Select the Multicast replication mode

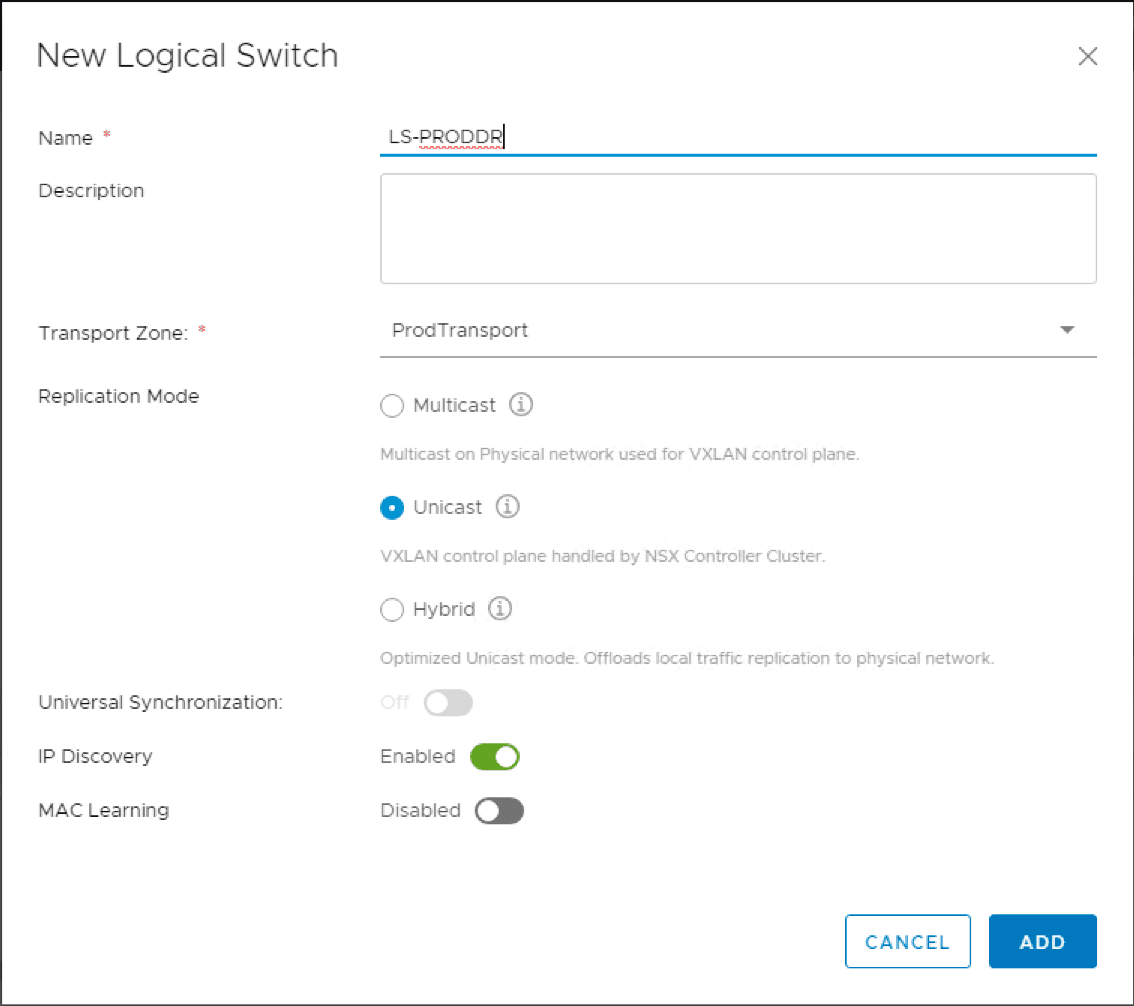point(392,405)
